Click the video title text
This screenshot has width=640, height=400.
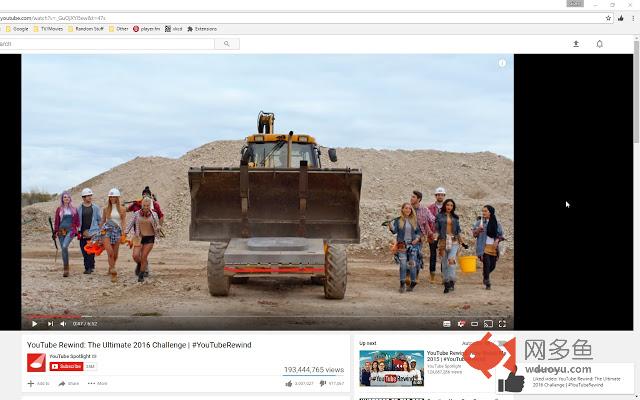click(x=139, y=345)
